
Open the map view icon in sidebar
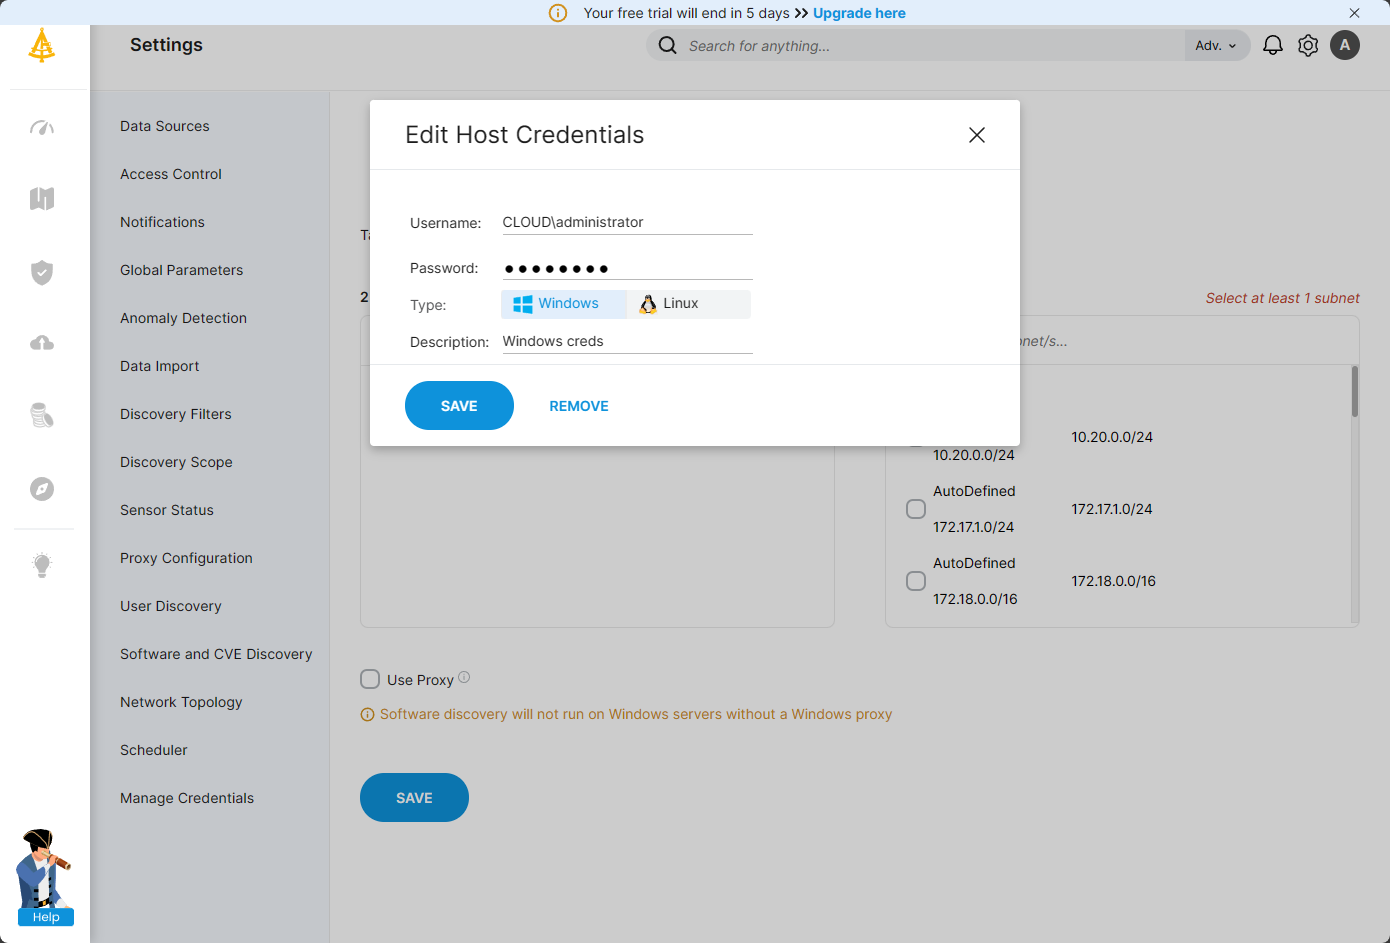[x=42, y=198]
